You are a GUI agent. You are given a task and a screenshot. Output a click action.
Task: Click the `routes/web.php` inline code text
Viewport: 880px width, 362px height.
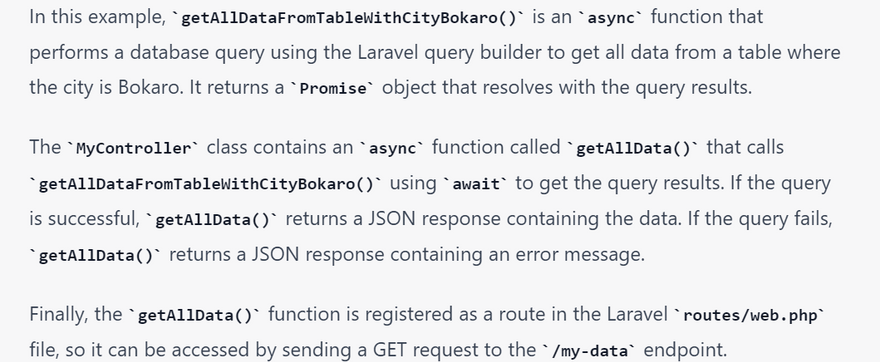coord(750,315)
